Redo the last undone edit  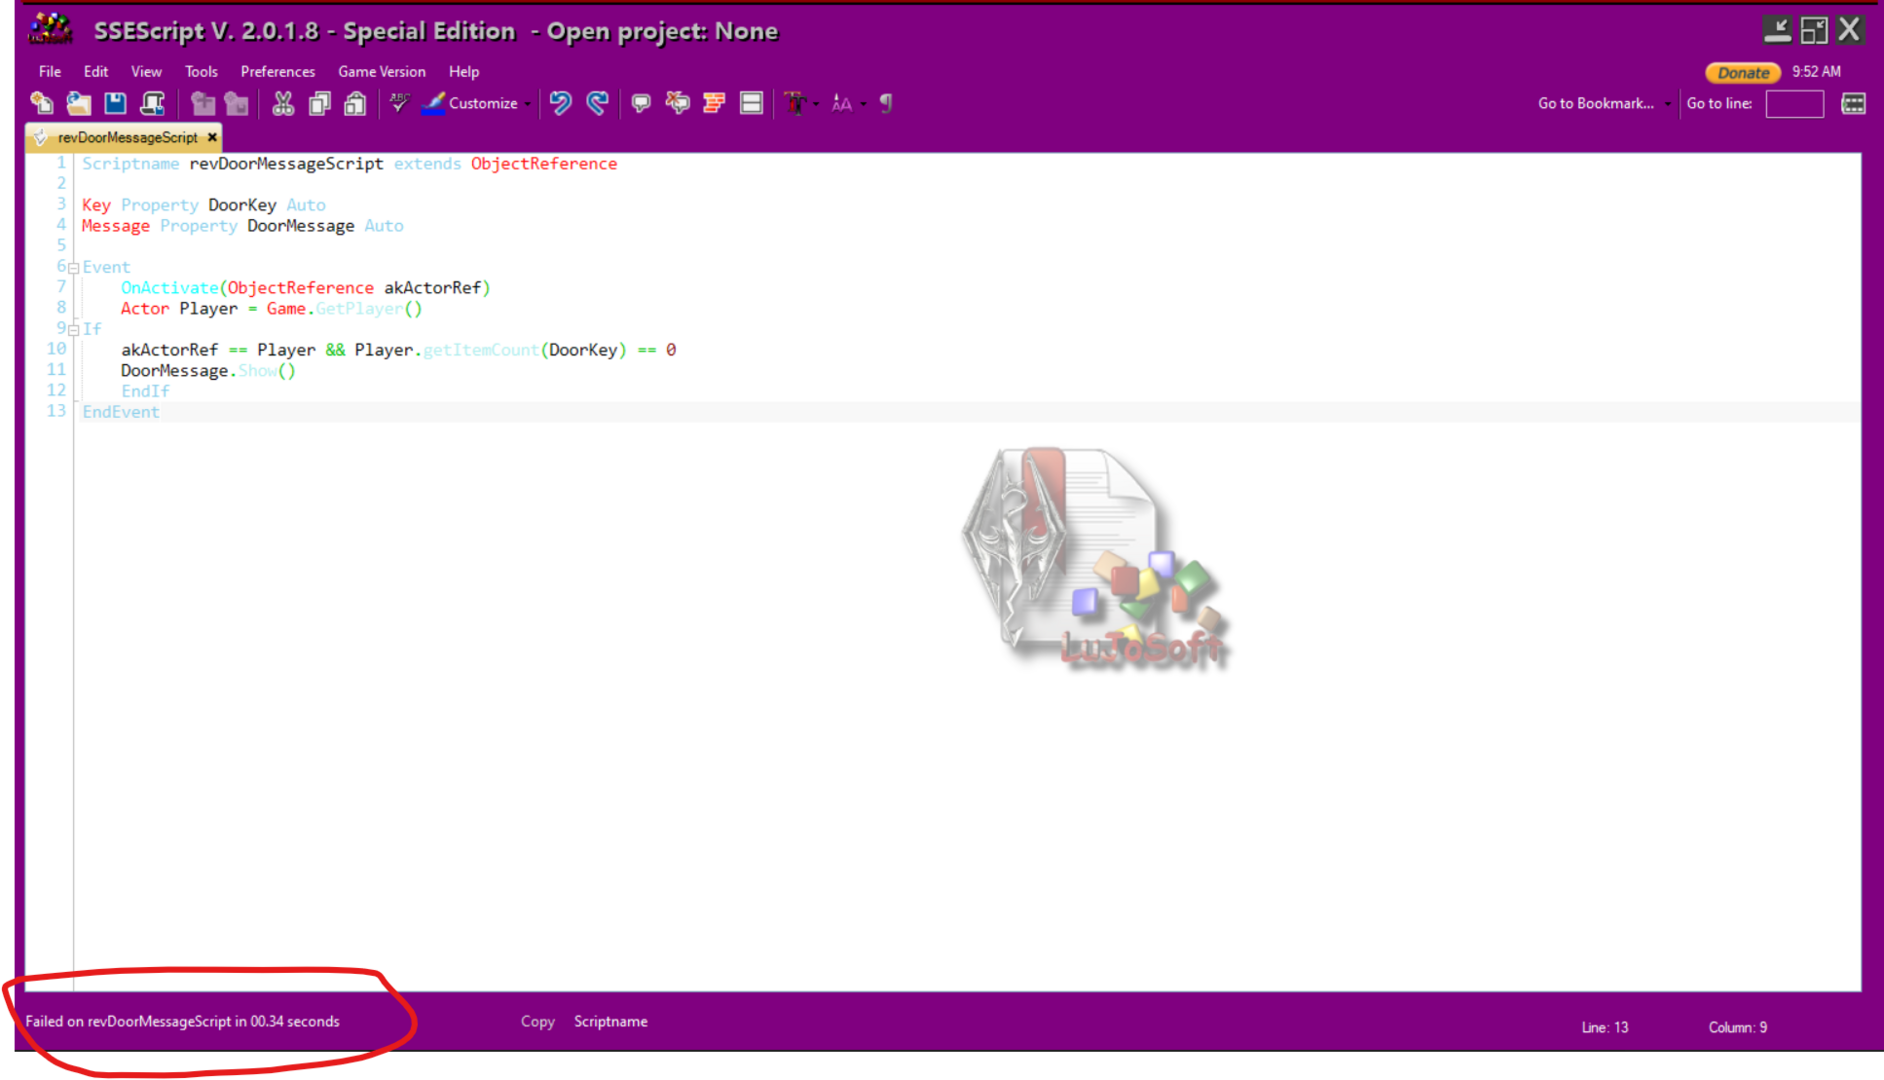pyautogui.click(x=597, y=103)
